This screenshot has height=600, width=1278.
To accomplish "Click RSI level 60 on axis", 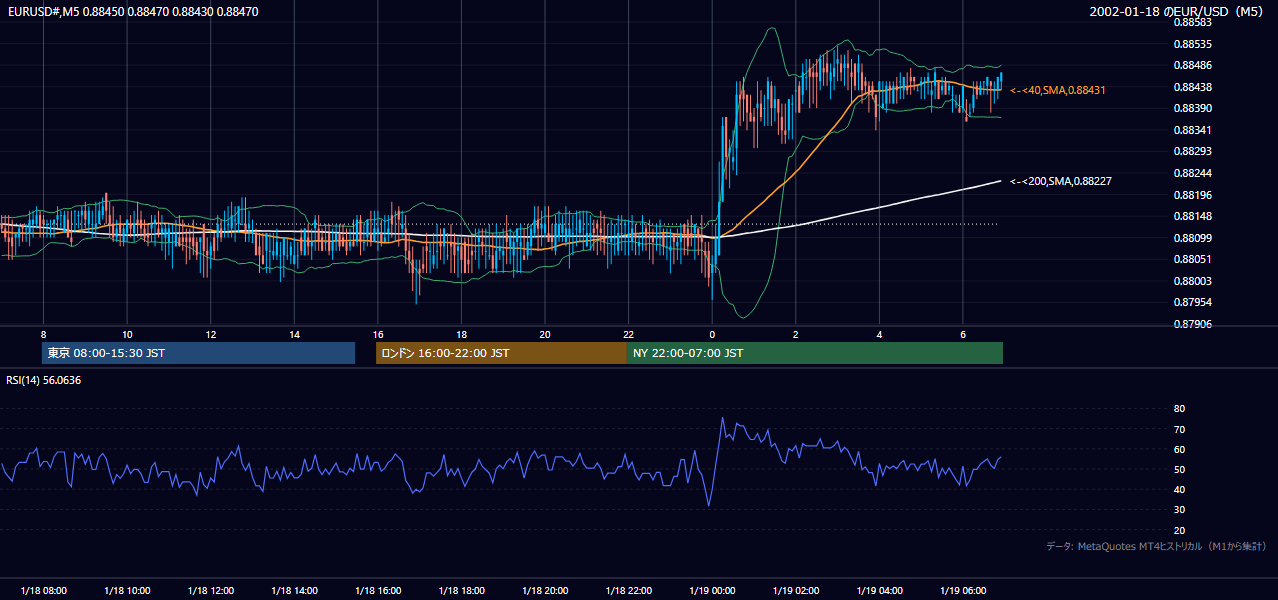I will [1179, 449].
